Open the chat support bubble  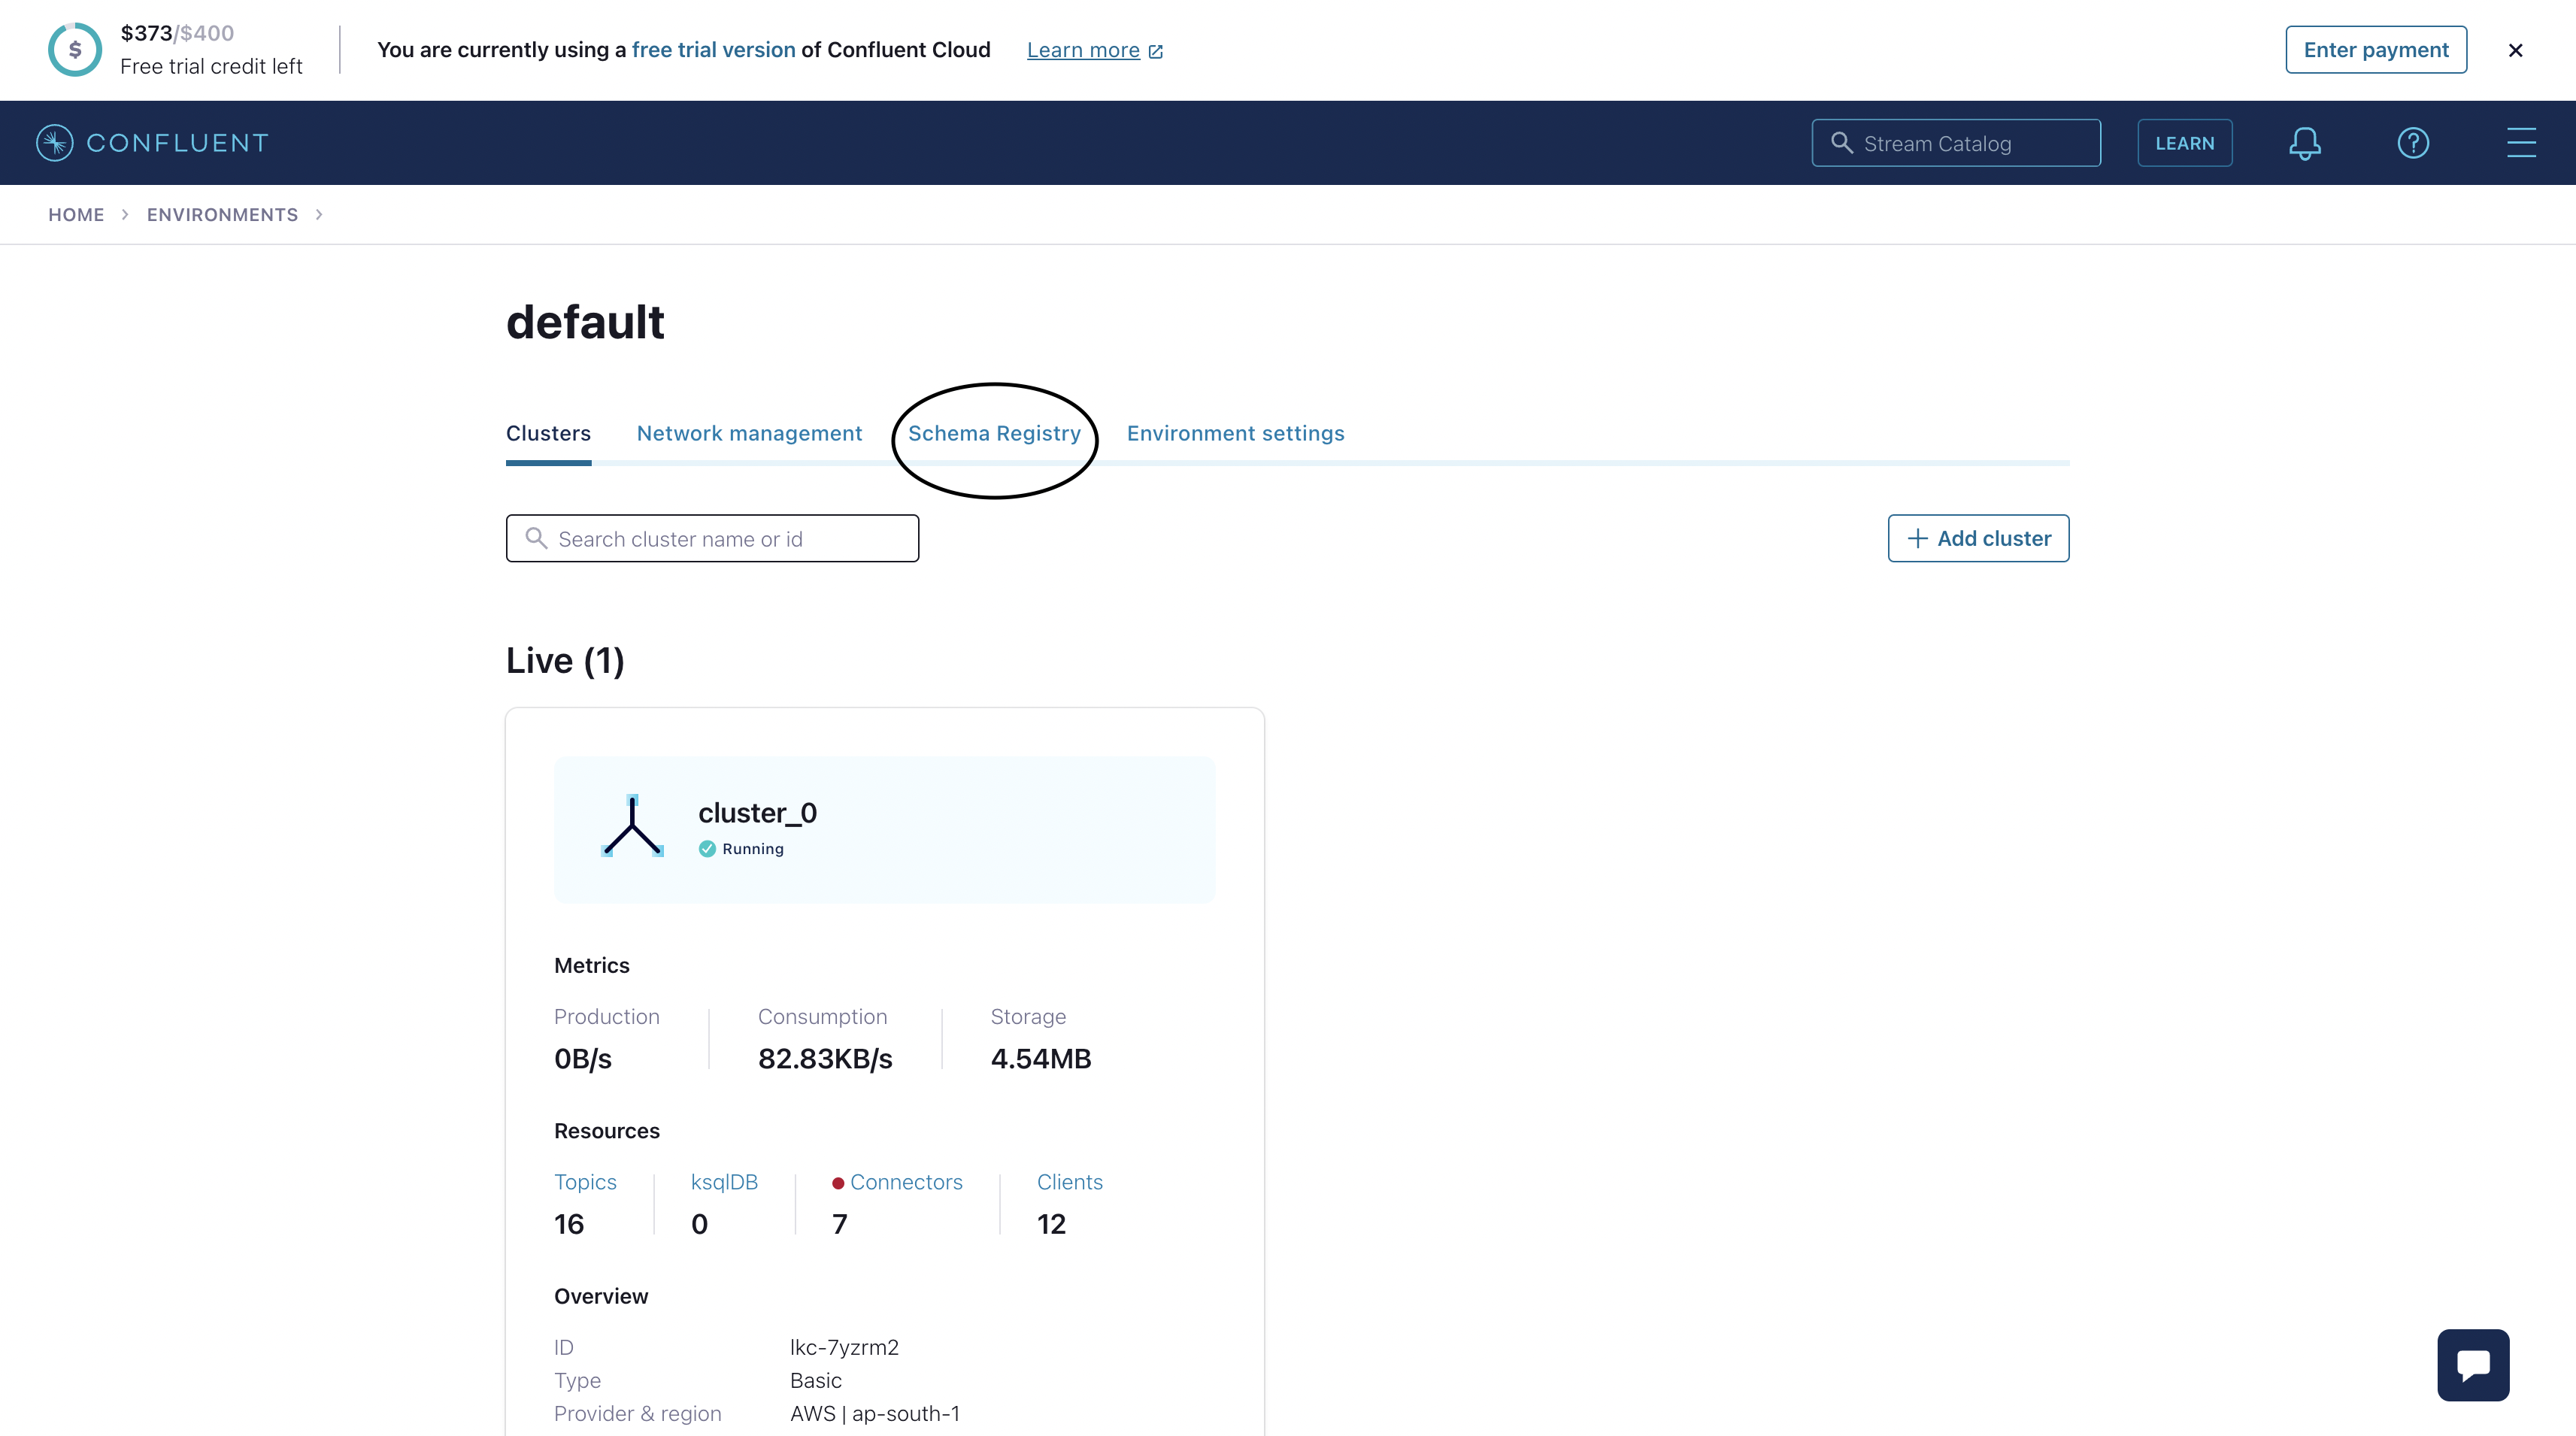pyautogui.click(x=2472, y=1364)
